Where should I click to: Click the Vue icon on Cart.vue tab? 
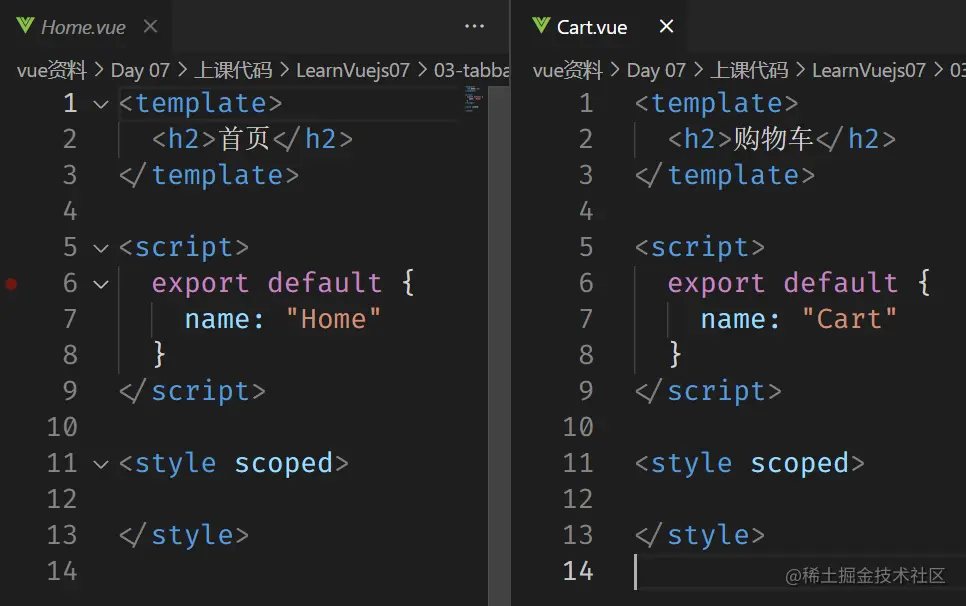(x=541, y=27)
